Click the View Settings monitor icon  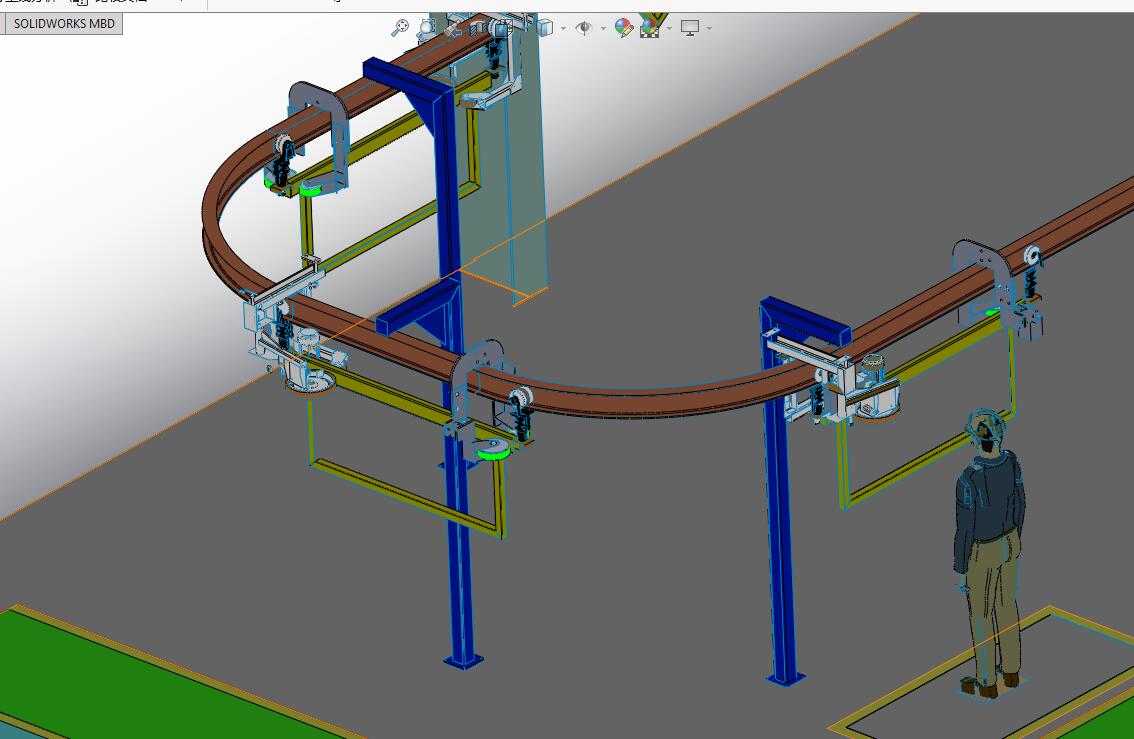pyautogui.click(x=690, y=28)
